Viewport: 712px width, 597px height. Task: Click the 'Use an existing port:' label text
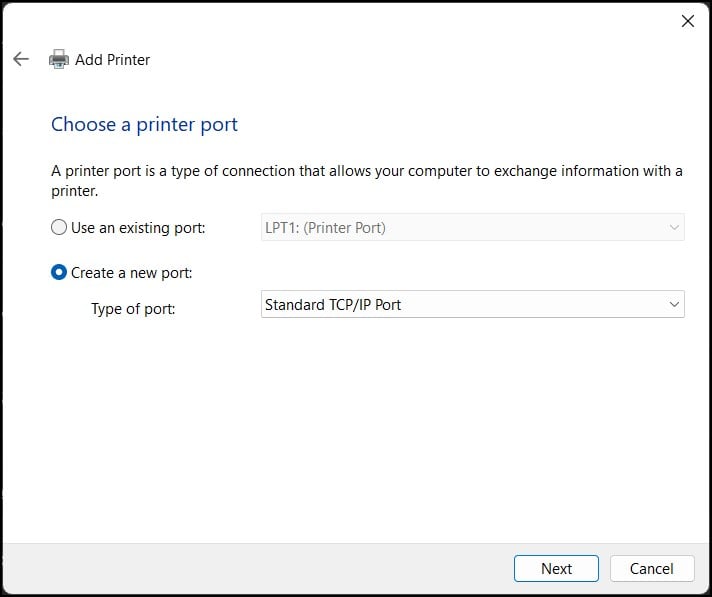[138, 227]
